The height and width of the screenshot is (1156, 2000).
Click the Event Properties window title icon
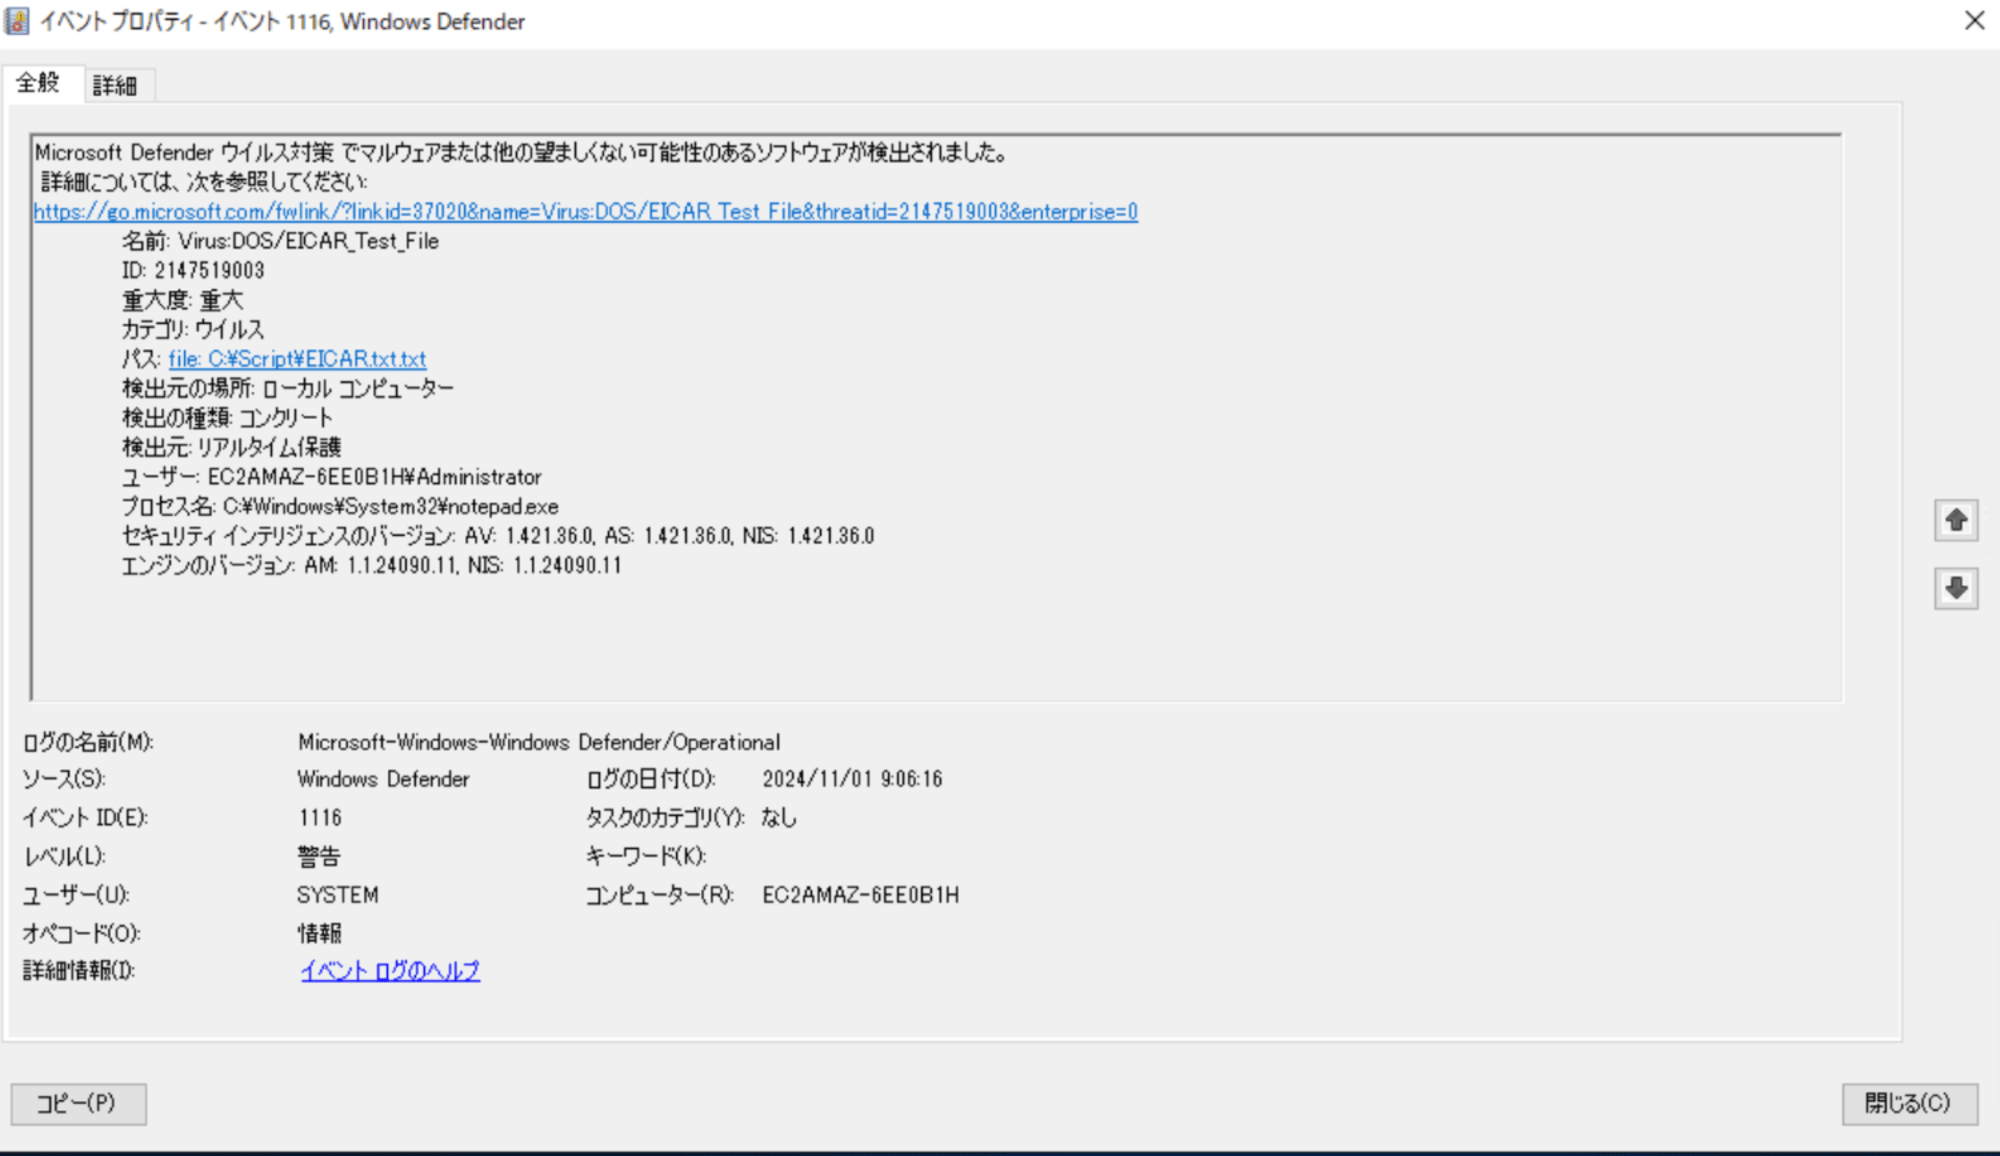click(17, 21)
